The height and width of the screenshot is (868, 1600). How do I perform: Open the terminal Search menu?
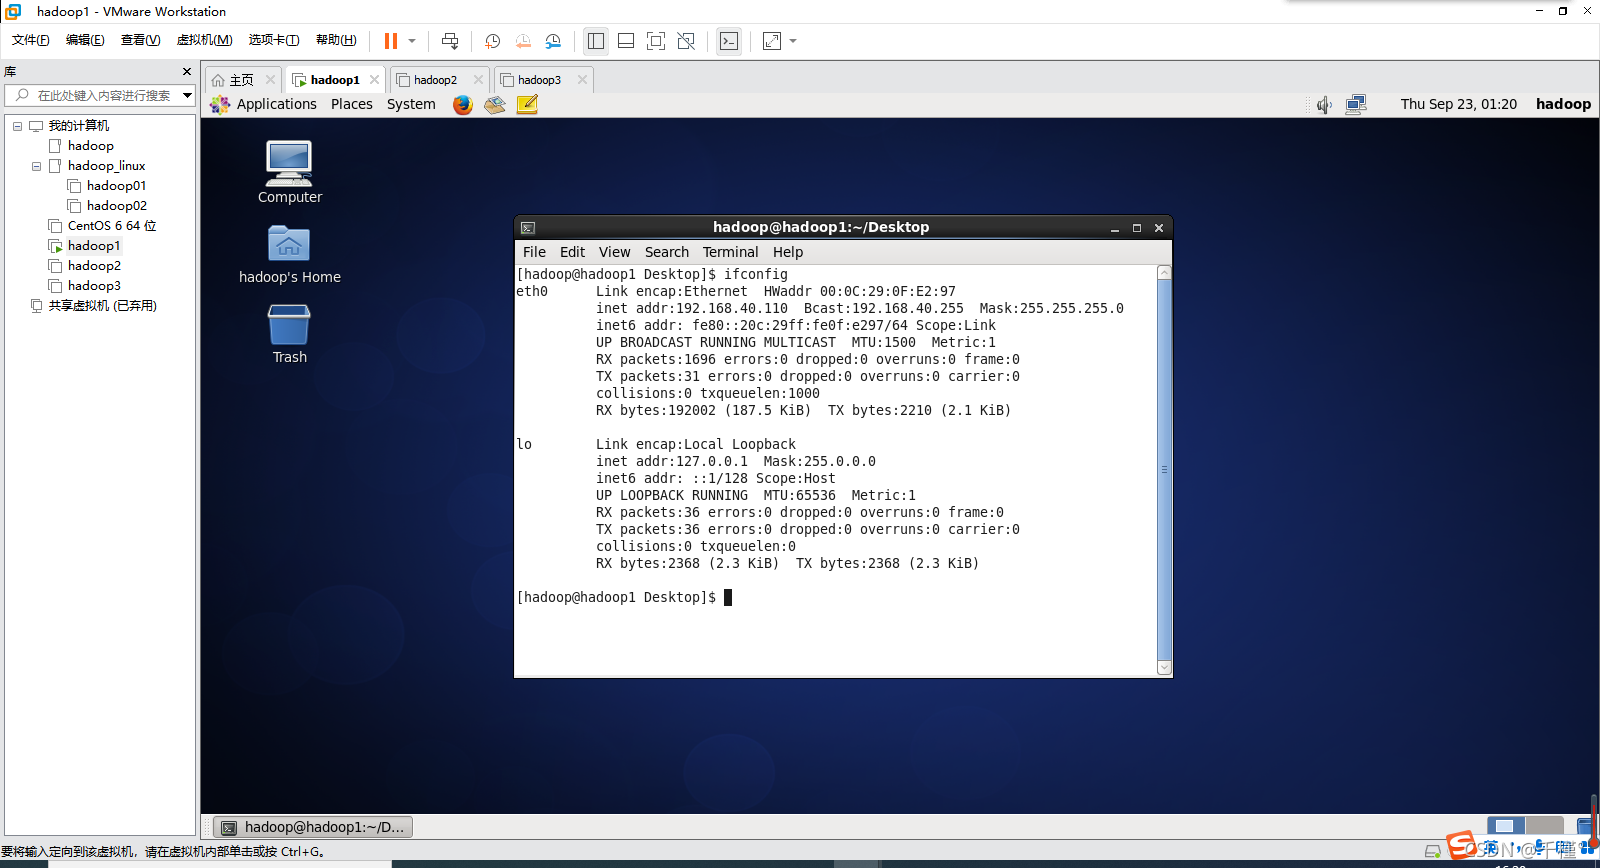tap(666, 252)
